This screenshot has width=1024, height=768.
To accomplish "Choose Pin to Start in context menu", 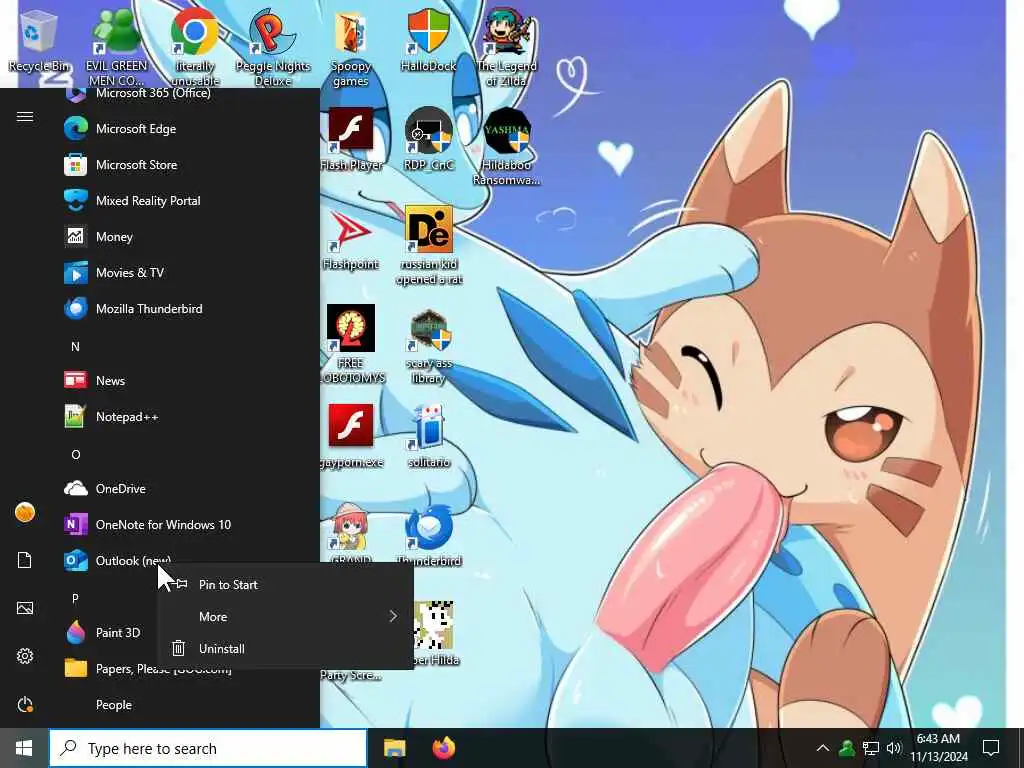I will [285, 584].
